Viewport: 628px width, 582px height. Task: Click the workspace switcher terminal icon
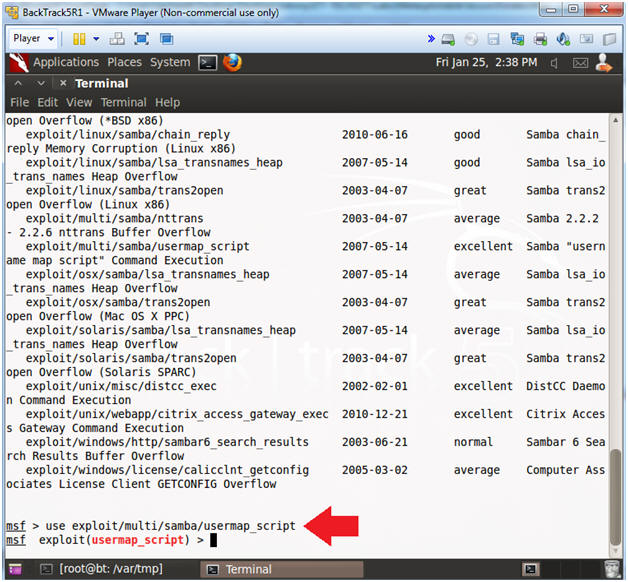pos(531,569)
